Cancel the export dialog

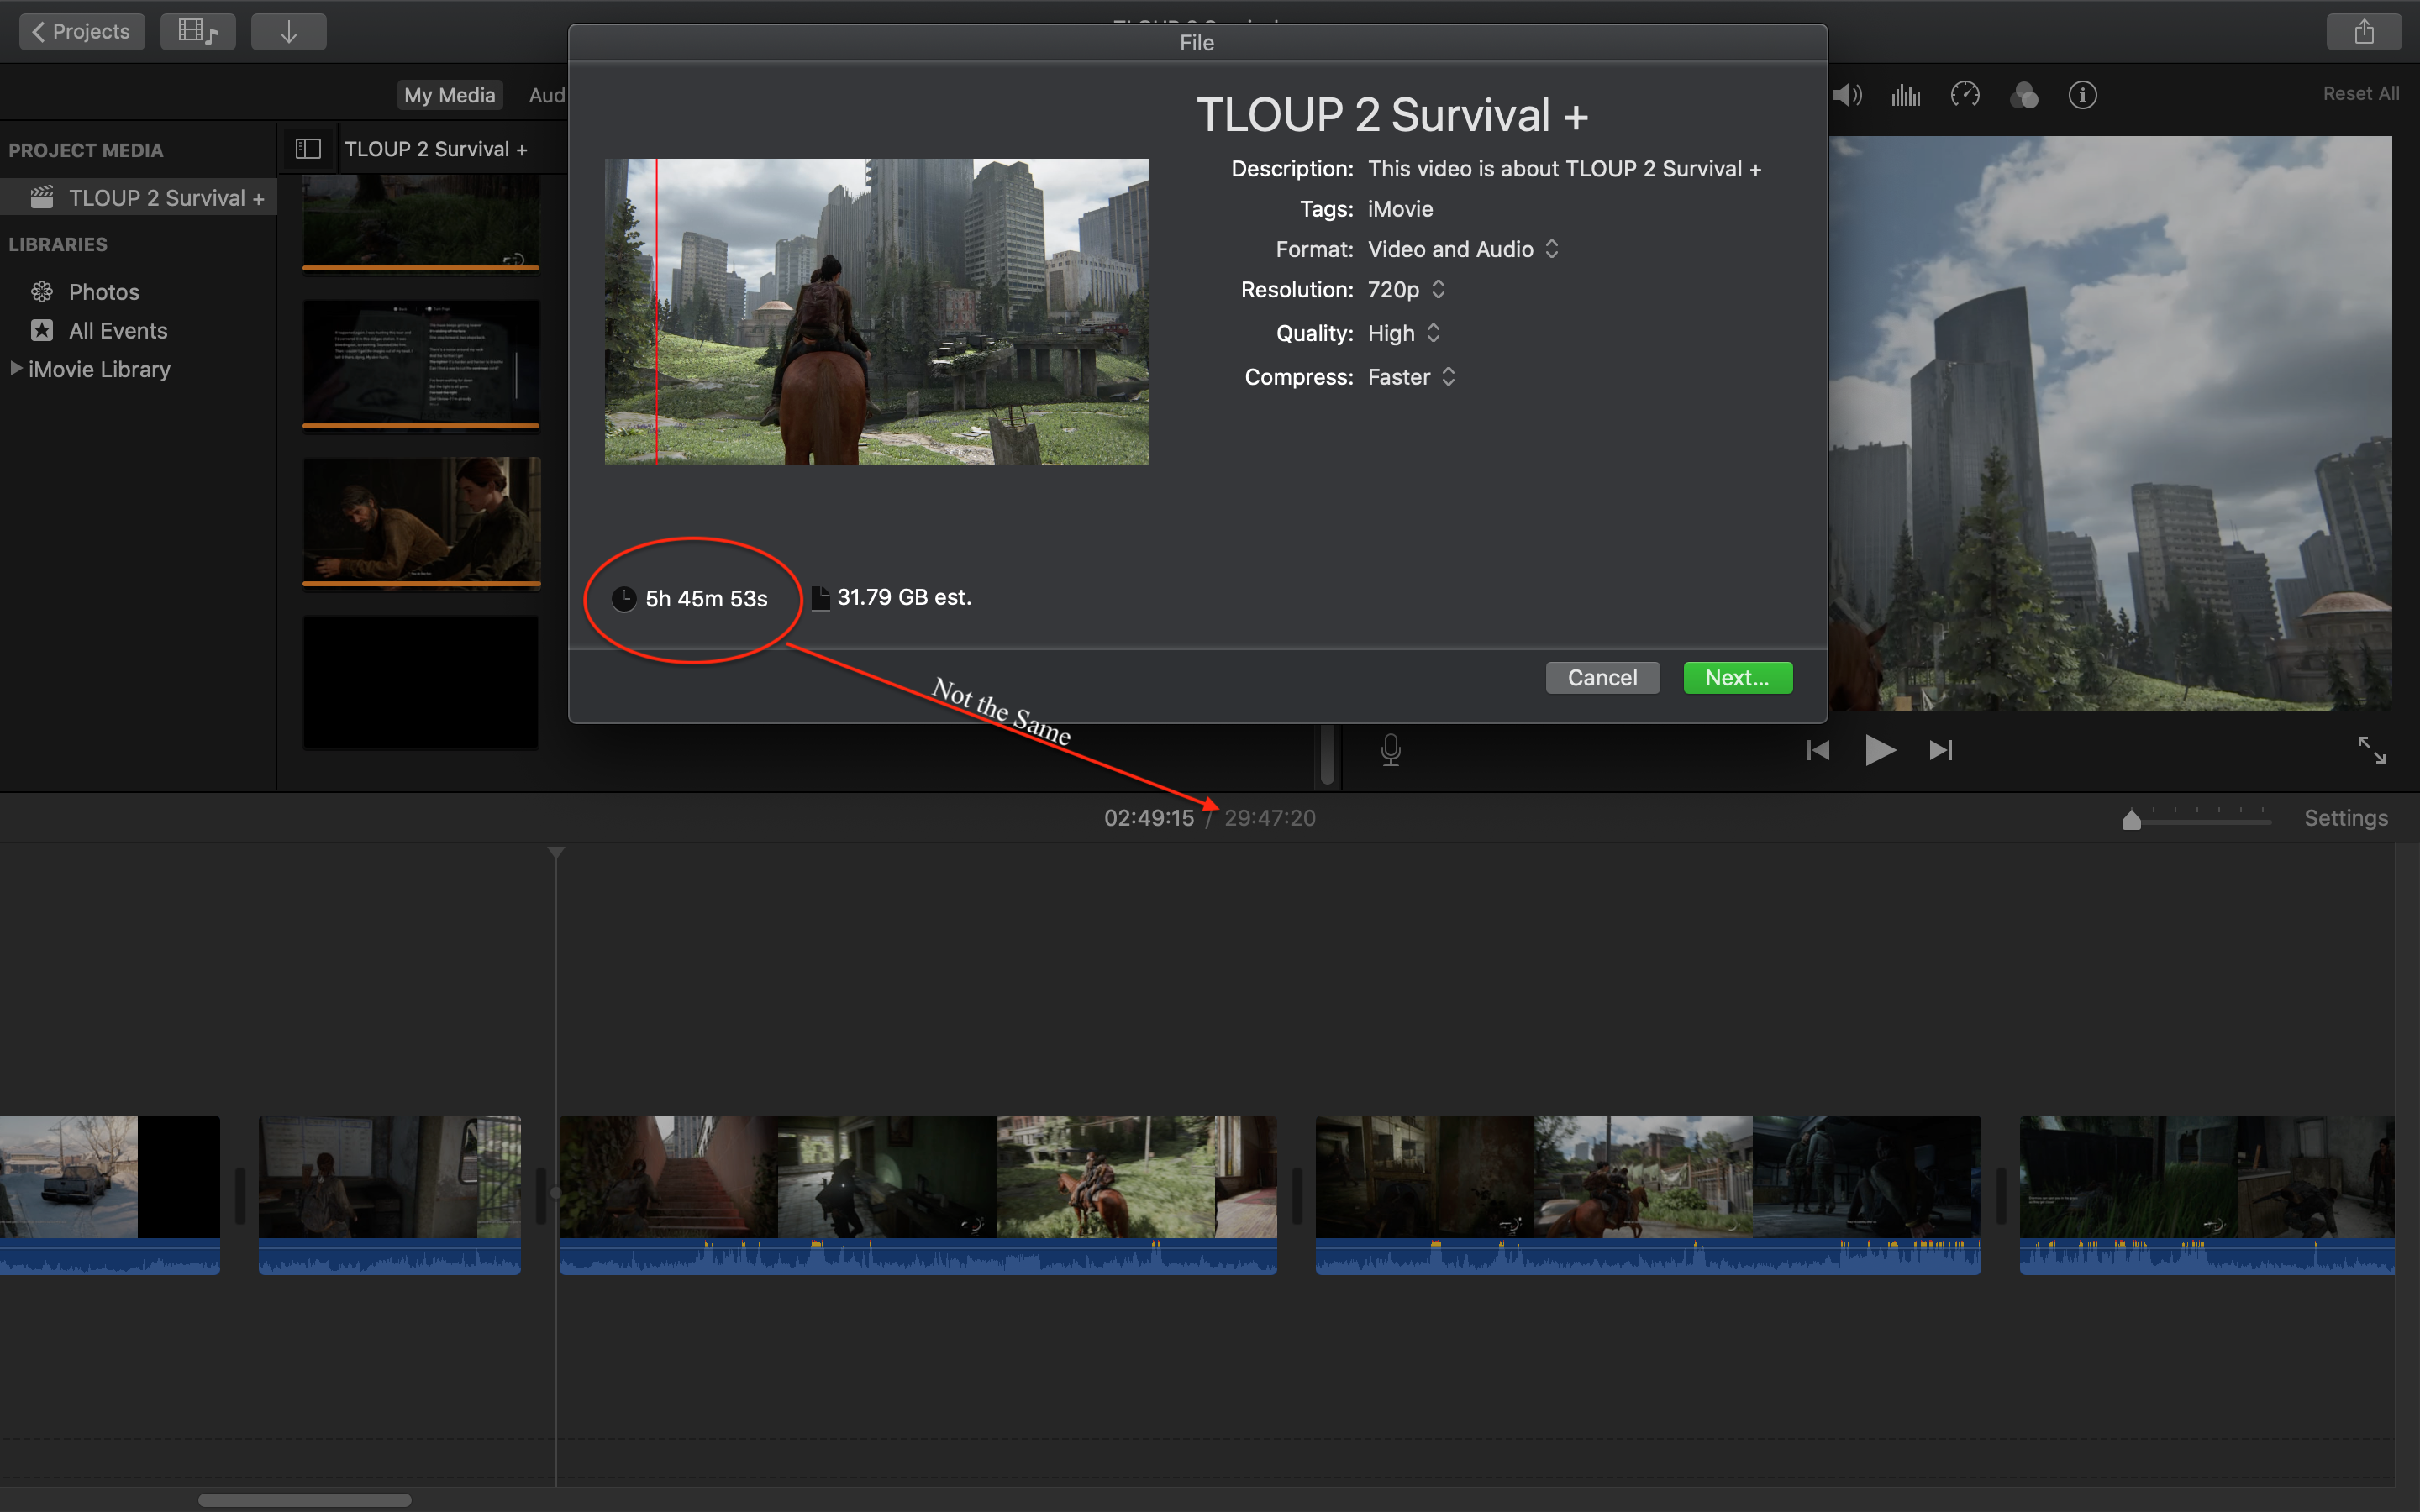pyautogui.click(x=1602, y=678)
